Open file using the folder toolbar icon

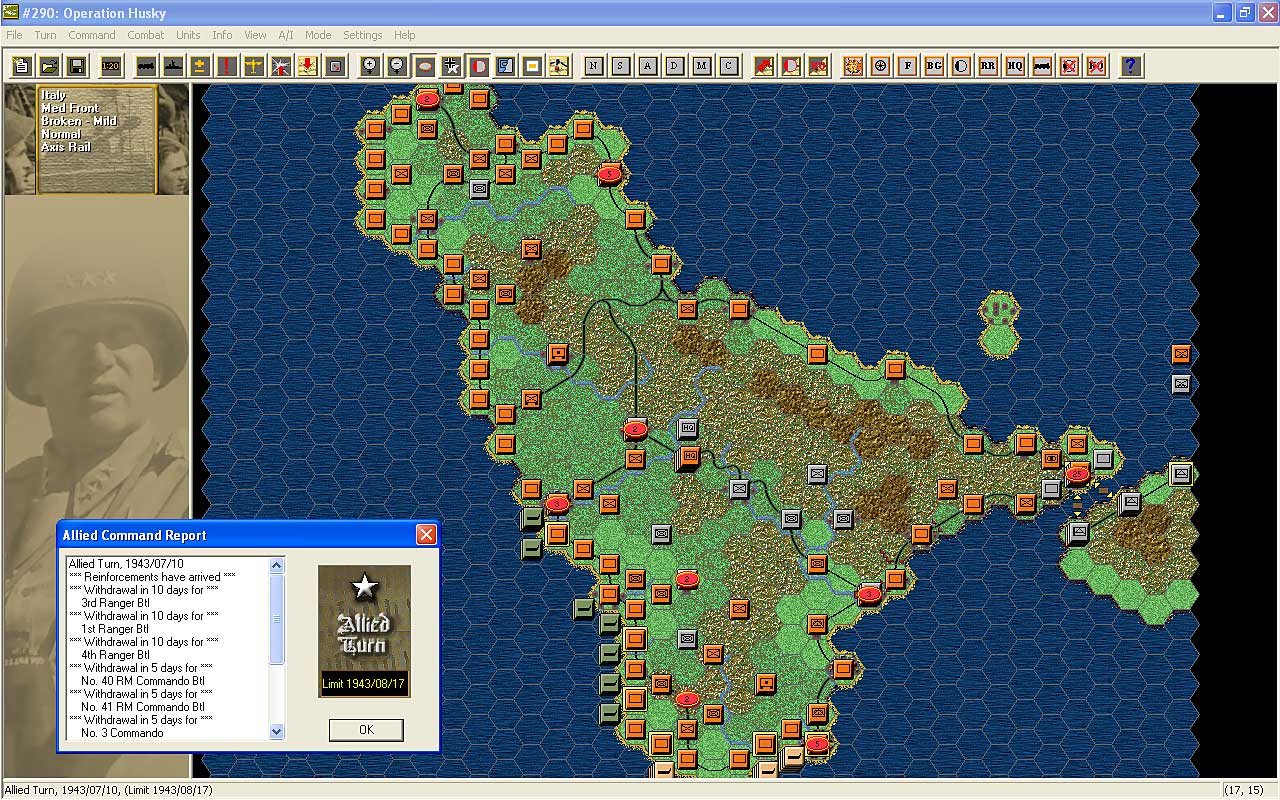(x=49, y=66)
